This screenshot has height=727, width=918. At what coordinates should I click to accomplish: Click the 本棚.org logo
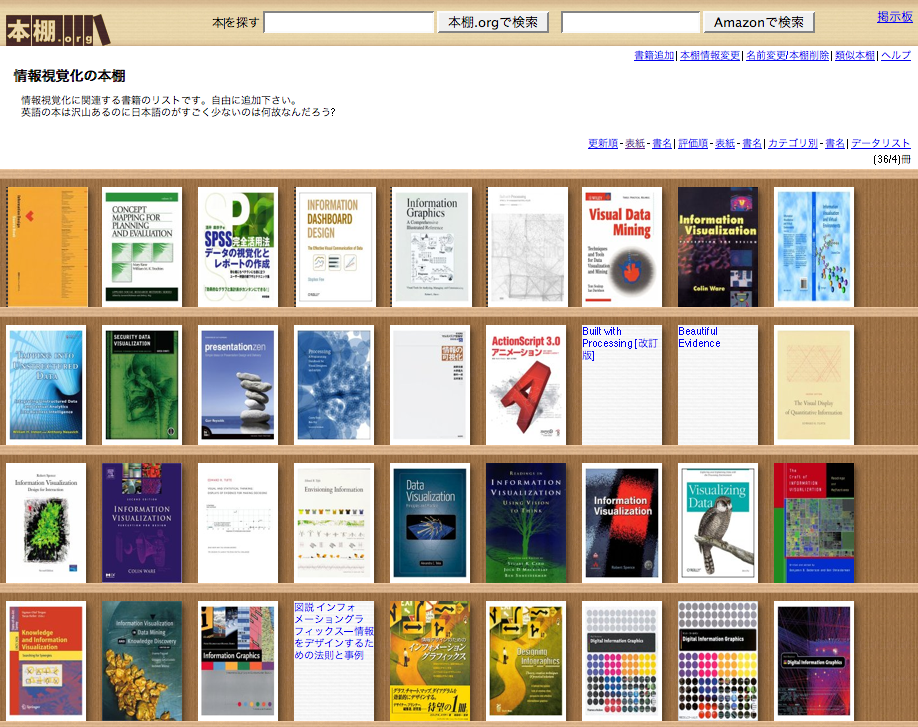[x=57, y=29]
